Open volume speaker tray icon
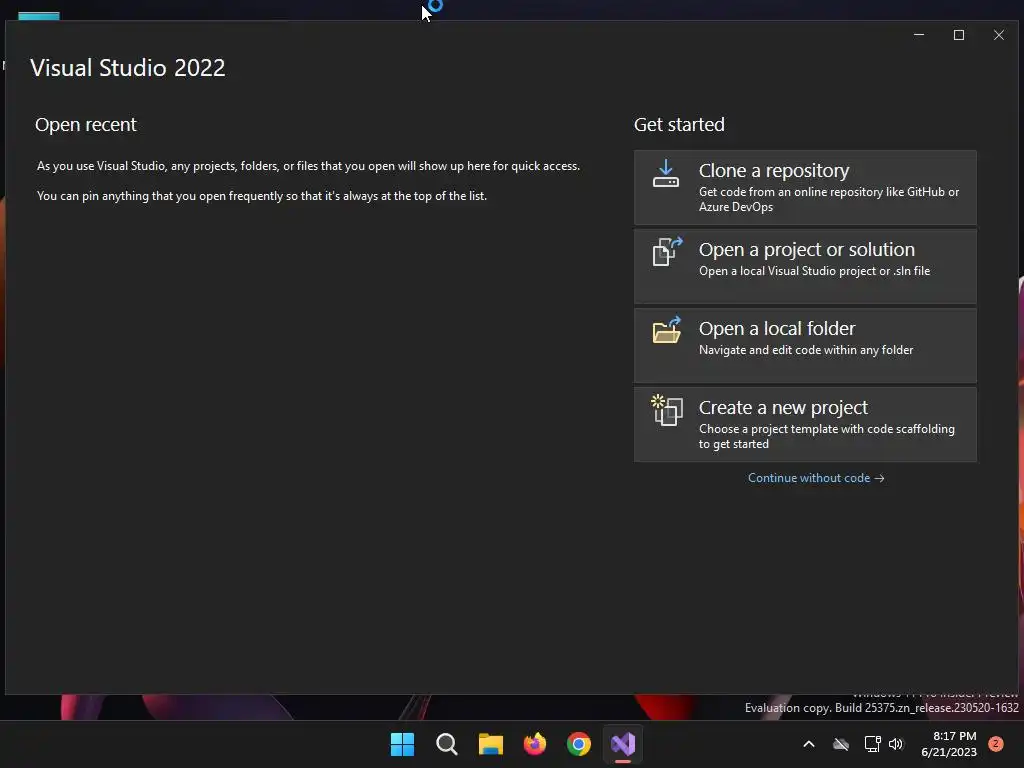This screenshot has width=1024, height=768. pos(896,744)
